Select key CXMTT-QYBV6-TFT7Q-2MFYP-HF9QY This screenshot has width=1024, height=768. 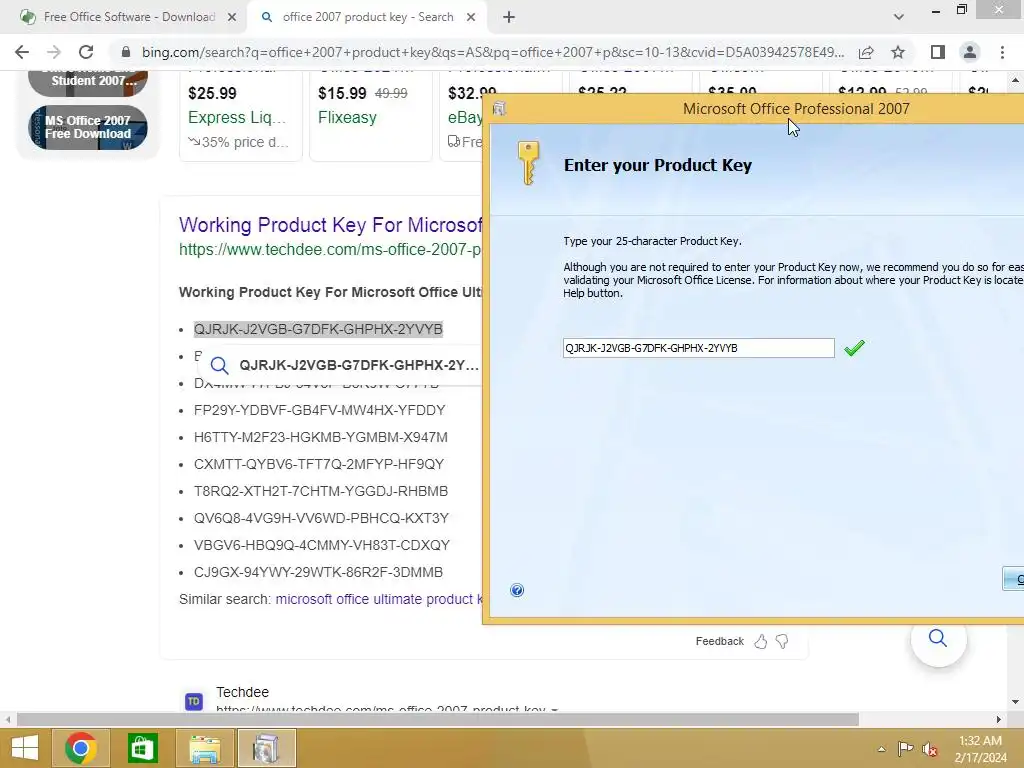click(x=319, y=464)
